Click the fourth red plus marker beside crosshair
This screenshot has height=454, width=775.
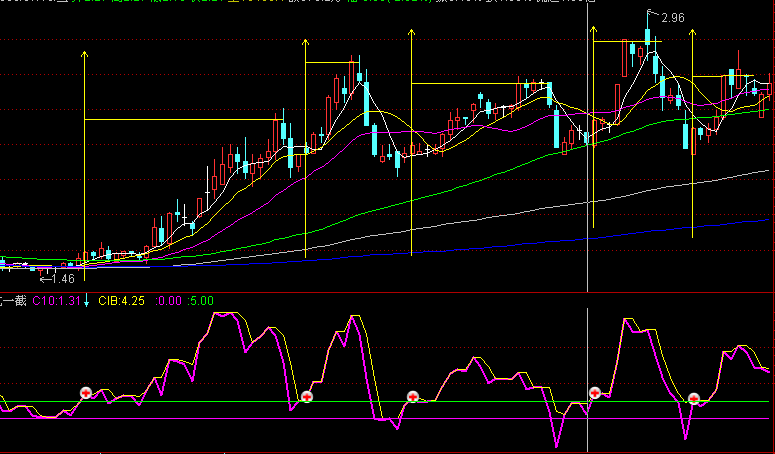(595, 393)
